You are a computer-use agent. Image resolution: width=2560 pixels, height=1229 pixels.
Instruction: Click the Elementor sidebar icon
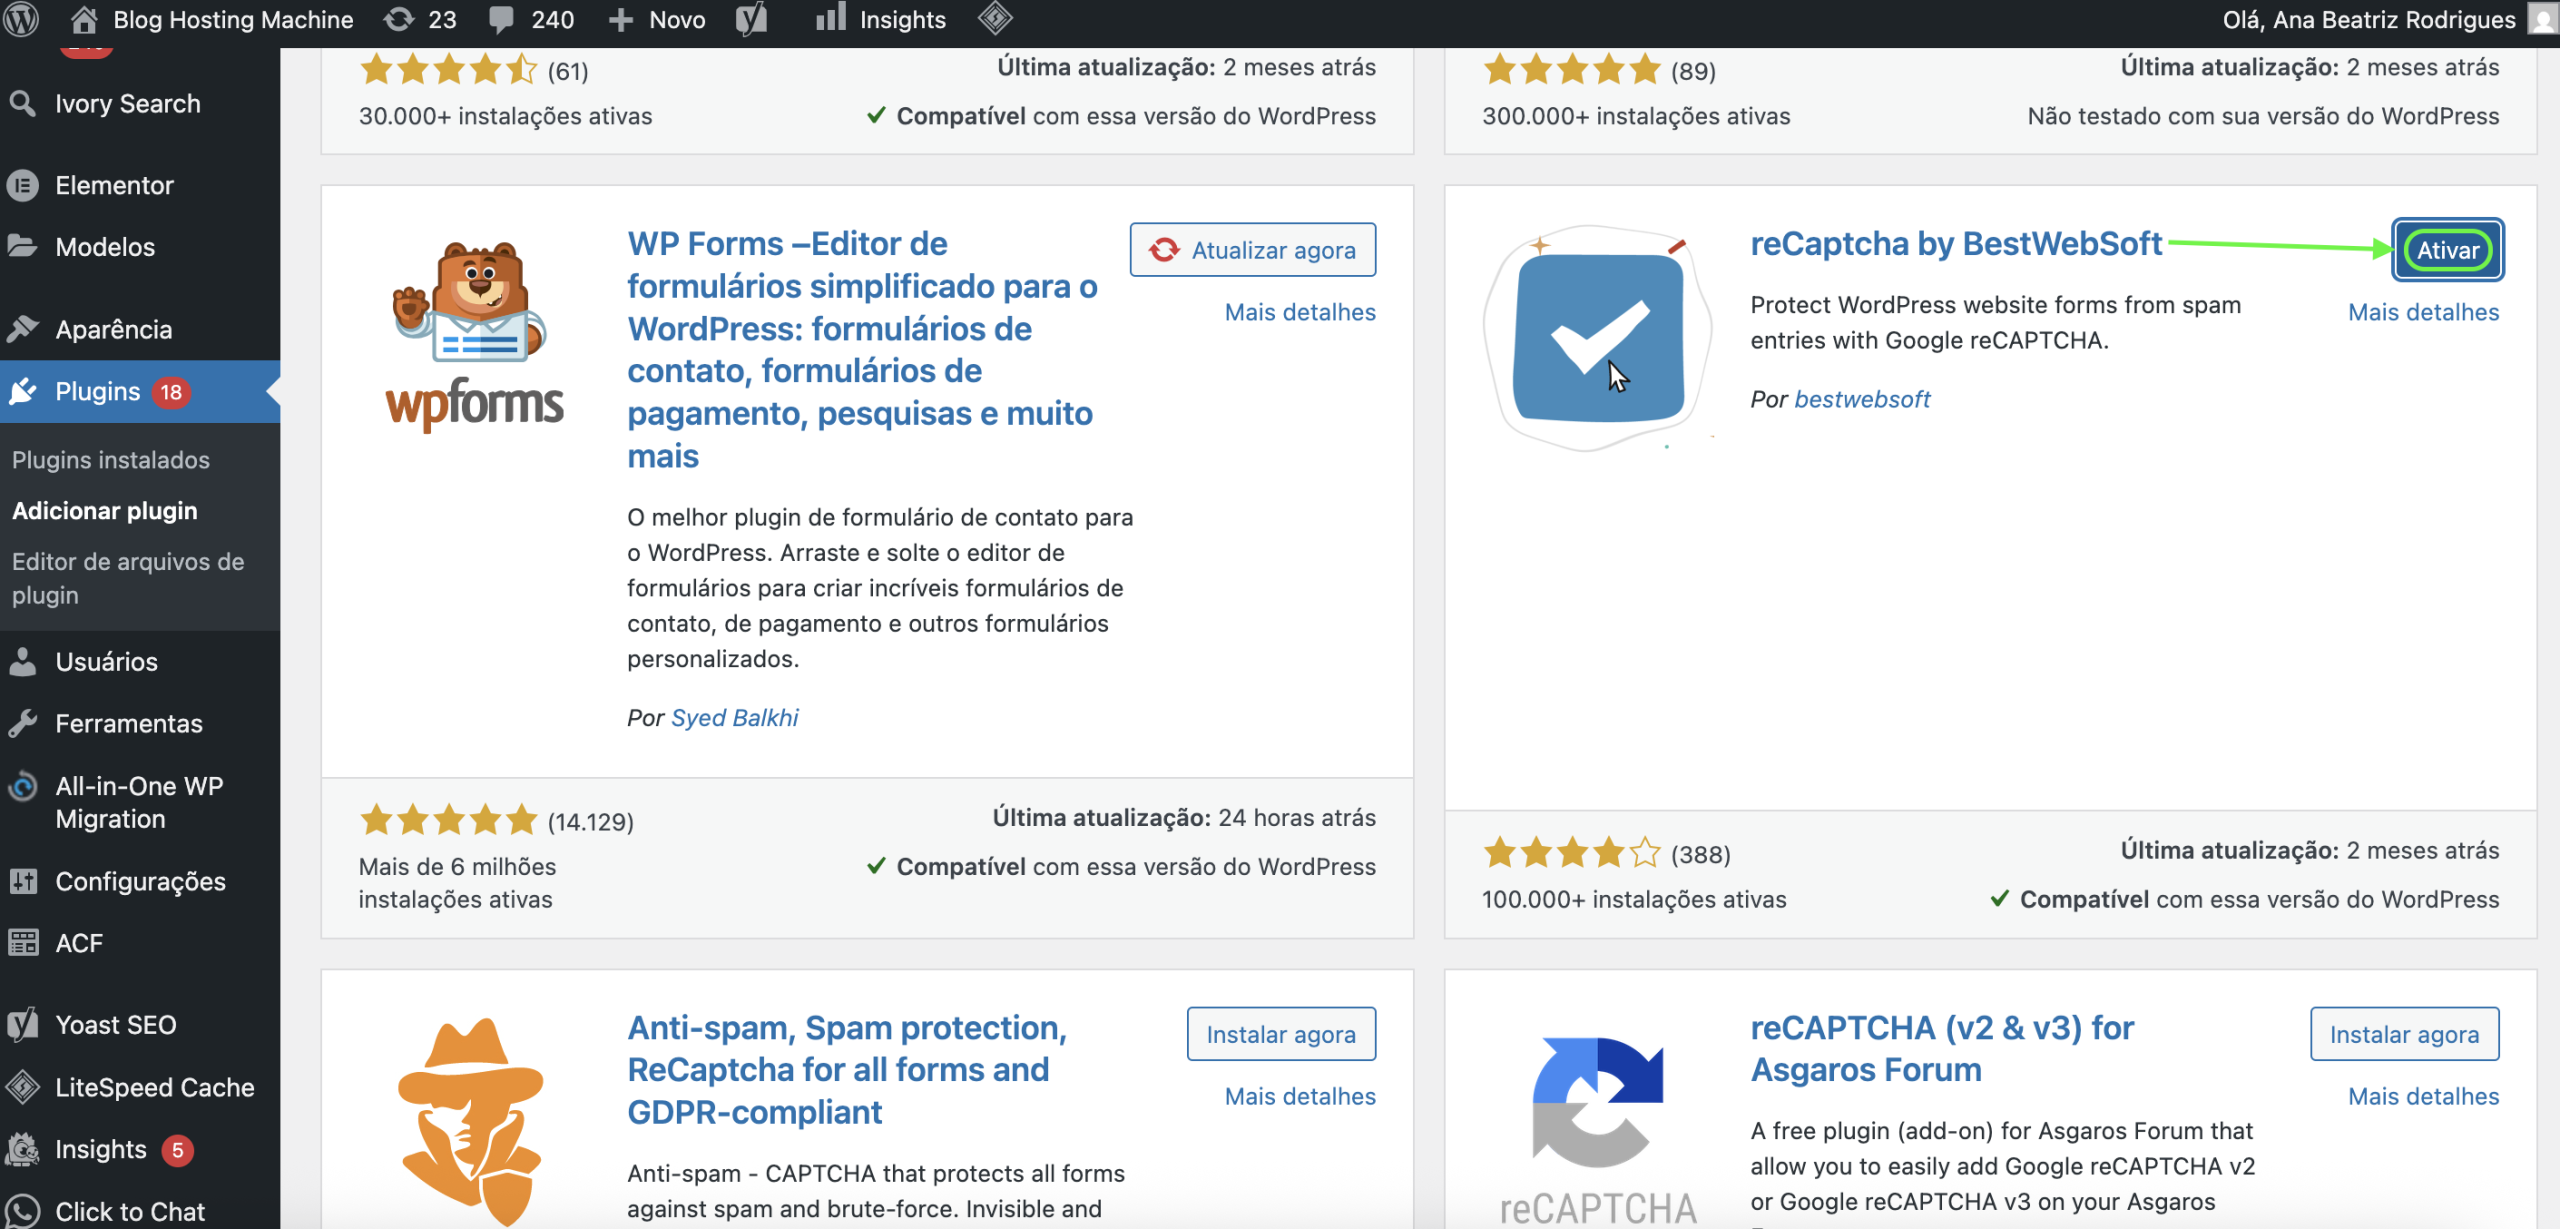pyautogui.click(x=22, y=185)
